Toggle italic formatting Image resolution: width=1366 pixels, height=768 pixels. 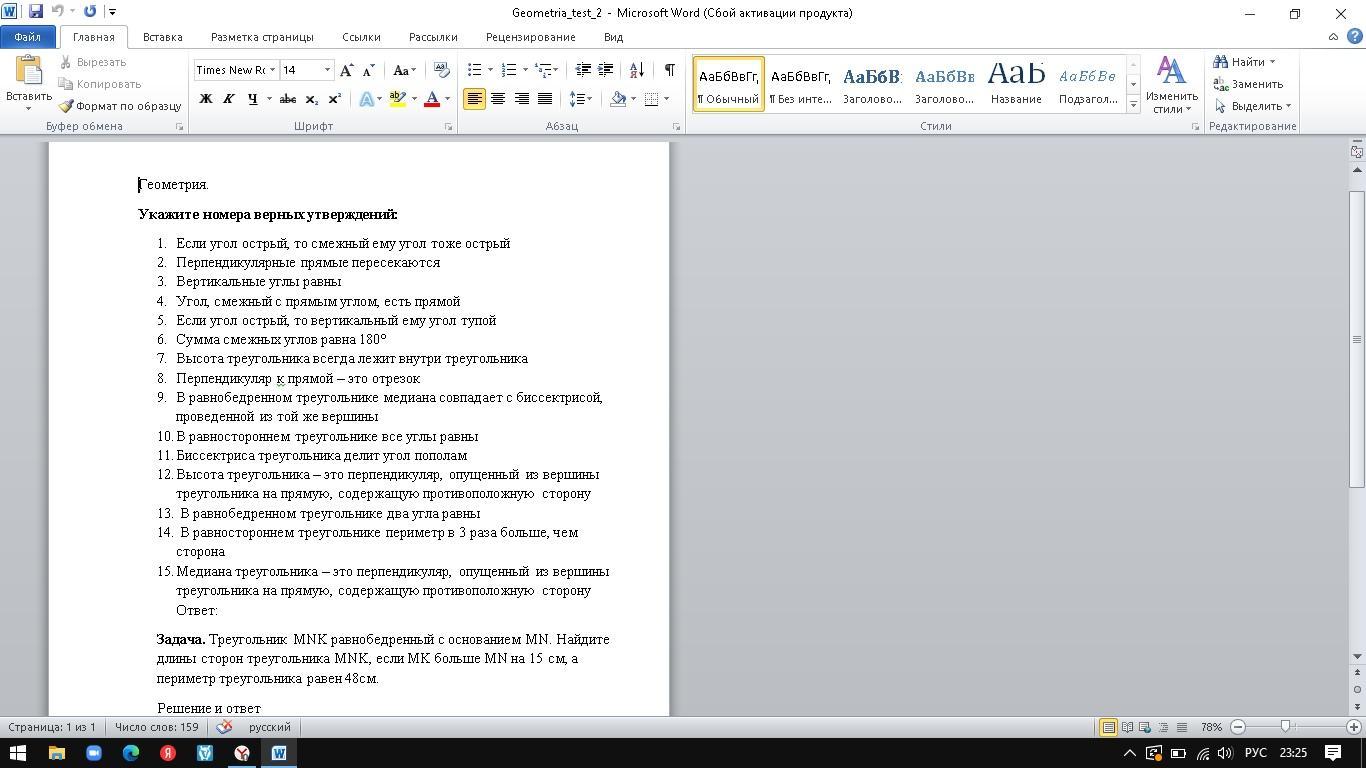(228, 99)
